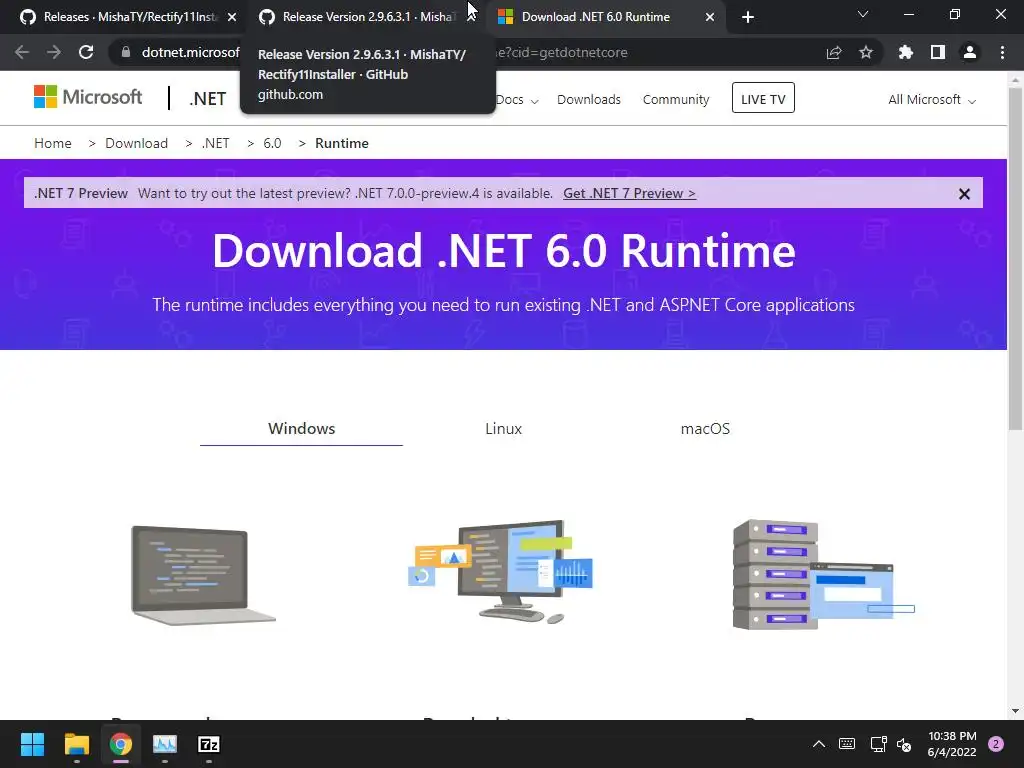Toggle the Chrome side panel icon
The image size is (1024, 768).
[938, 52]
